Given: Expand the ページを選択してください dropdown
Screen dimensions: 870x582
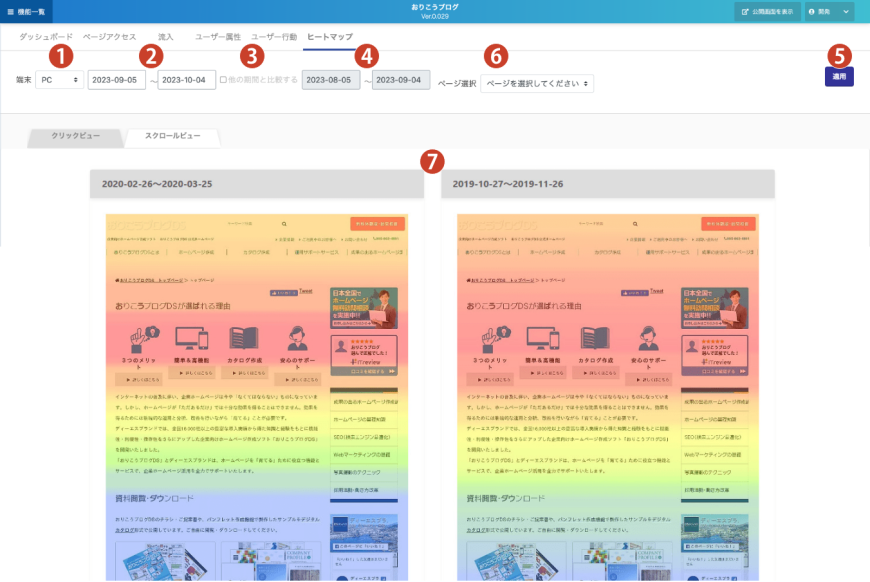Looking at the screenshot, I should click(537, 83).
